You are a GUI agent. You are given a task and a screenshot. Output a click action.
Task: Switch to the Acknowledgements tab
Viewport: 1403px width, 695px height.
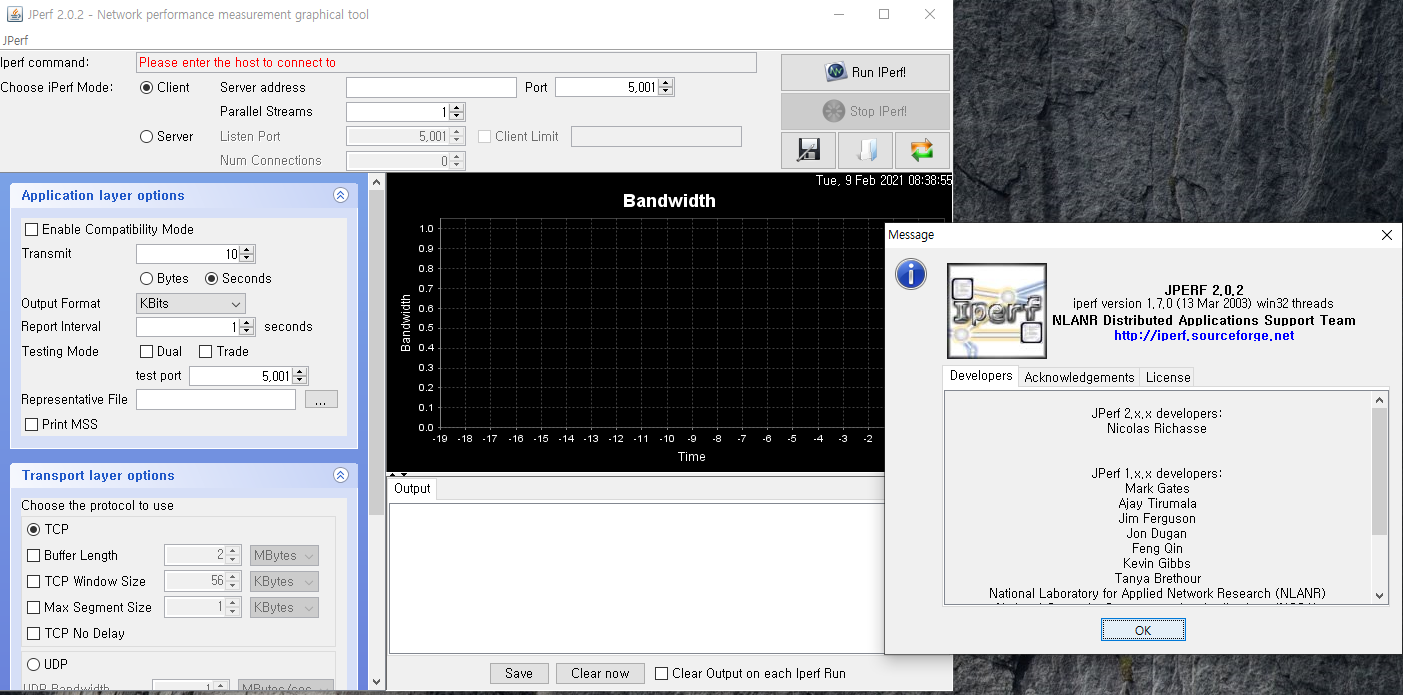[1079, 377]
